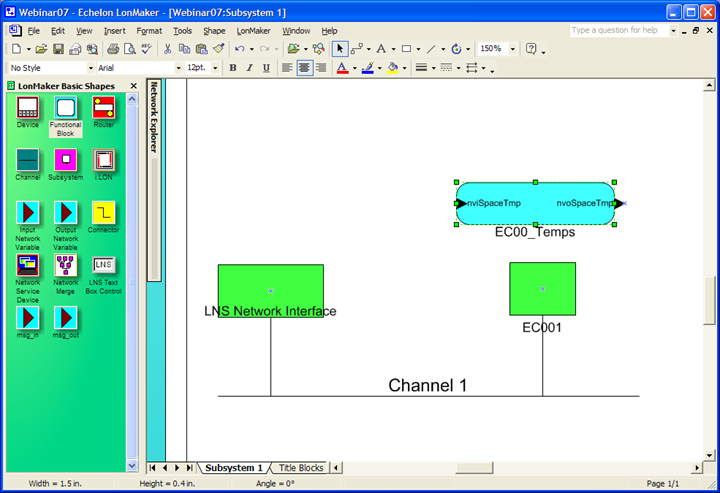Toggle Underline text formatting
The height and width of the screenshot is (493, 720).
[x=266, y=68]
